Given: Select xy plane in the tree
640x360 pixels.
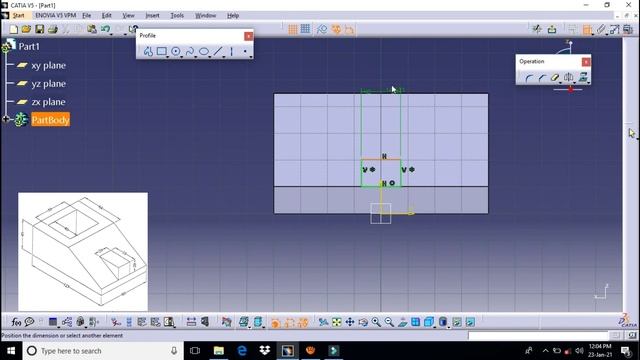Looking at the screenshot, I should pyautogui.click(x=48, y=65).
